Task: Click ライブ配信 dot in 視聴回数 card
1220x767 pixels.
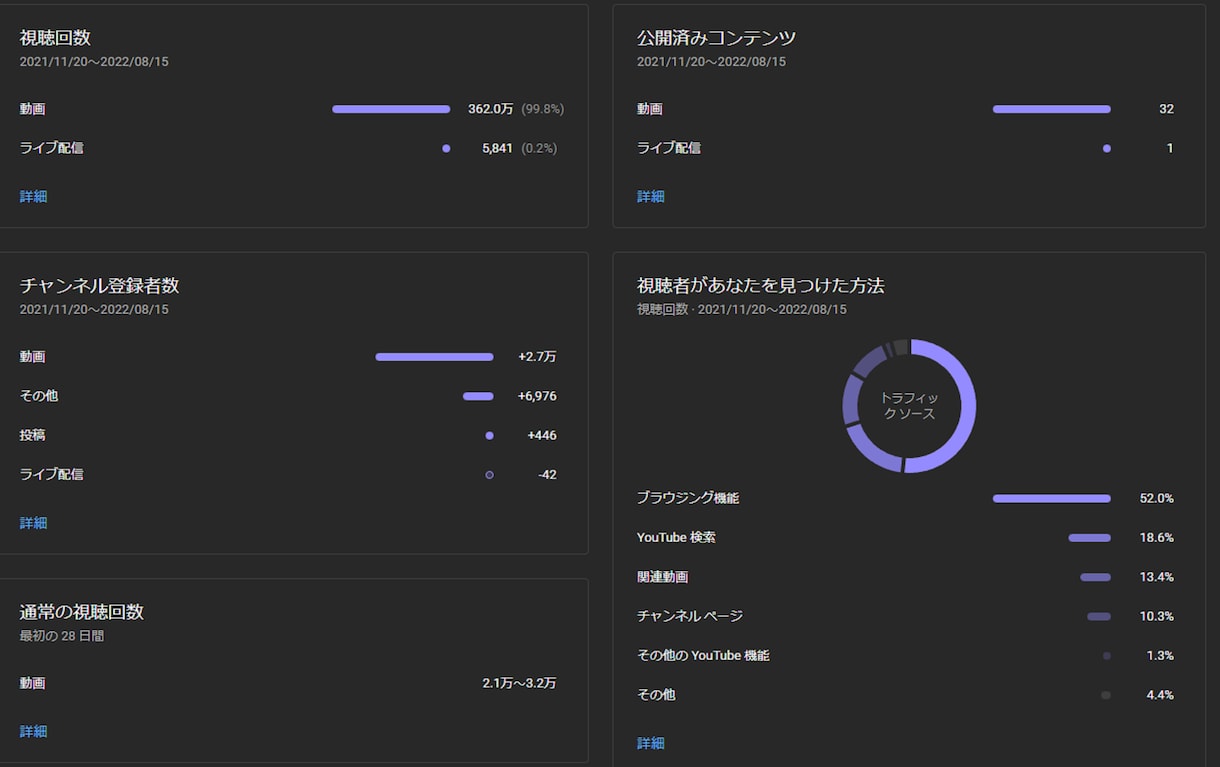Action: [x=446, y=148]
